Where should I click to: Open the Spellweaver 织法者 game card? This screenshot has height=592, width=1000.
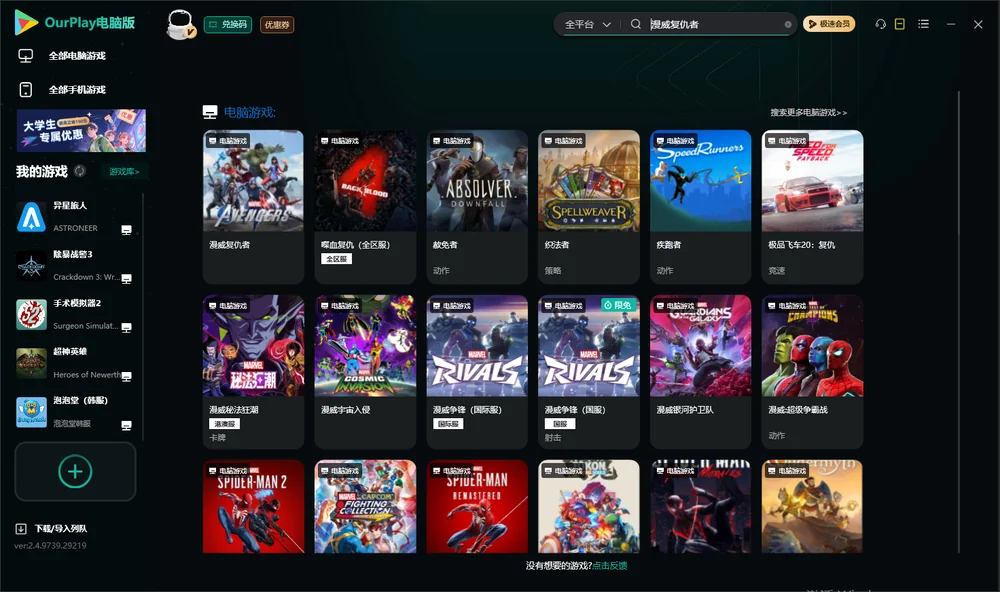coord(589,207)
